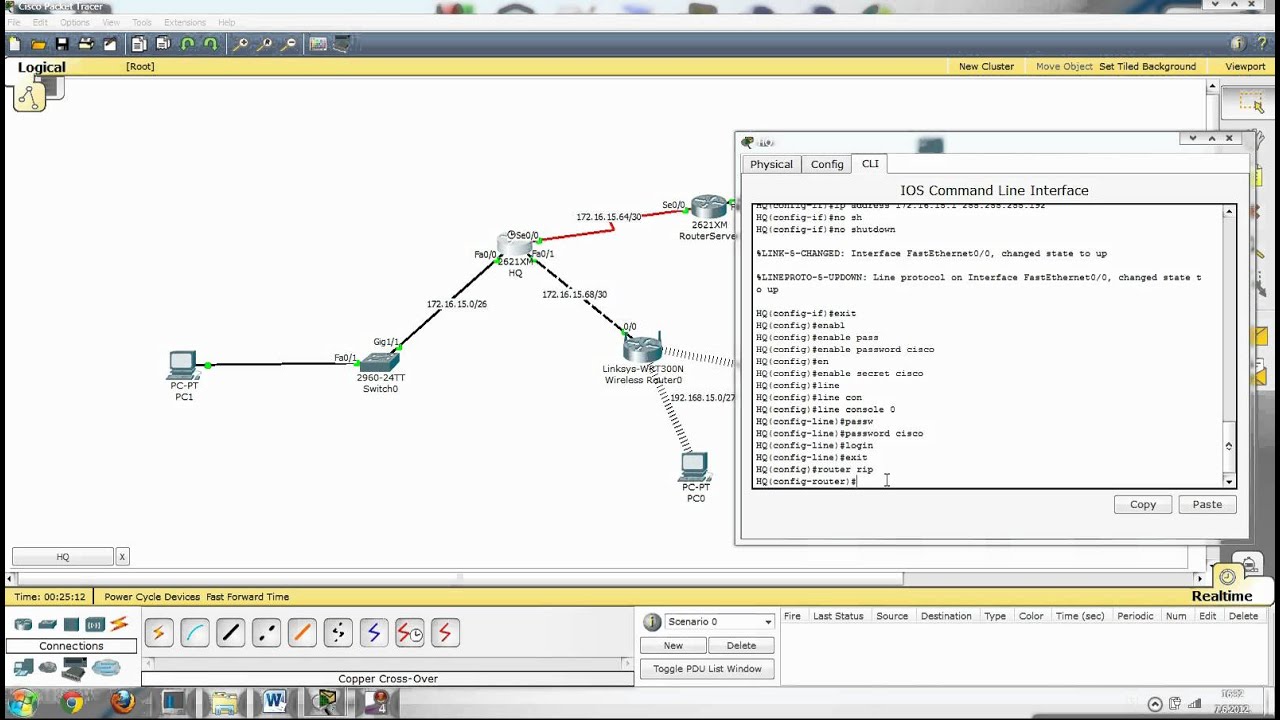The width and height of the screenshot is (1280, 720).
Task: Open a file via folder icon
Action: pos(38,44)
